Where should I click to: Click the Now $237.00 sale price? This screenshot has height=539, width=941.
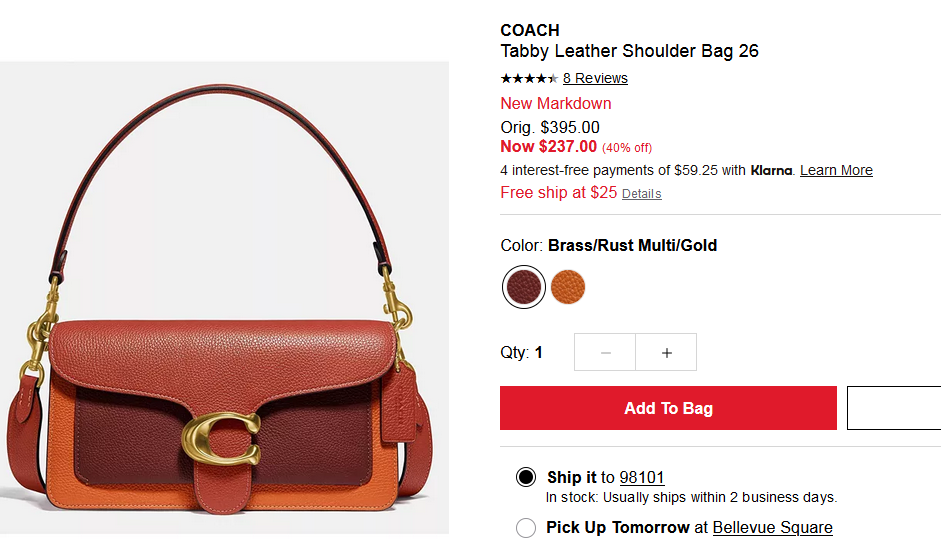click(x=549, y=146)
